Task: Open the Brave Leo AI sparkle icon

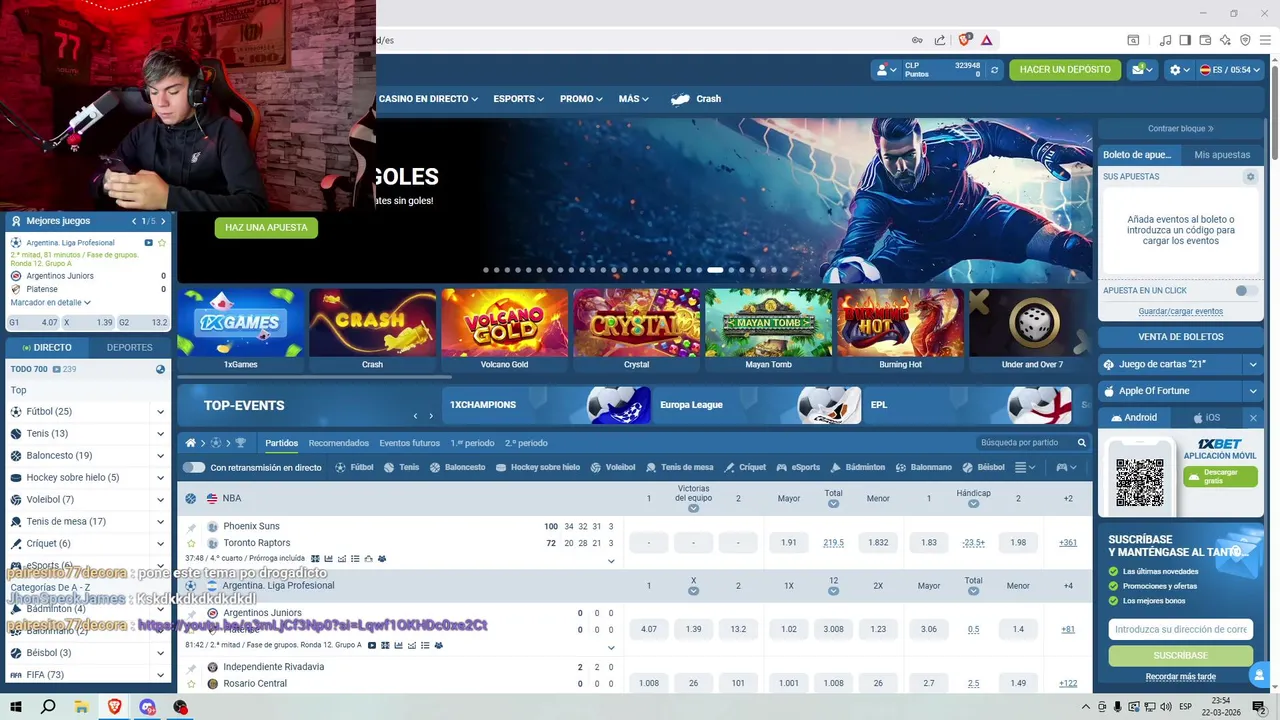Action: [x=1226, y=40]
